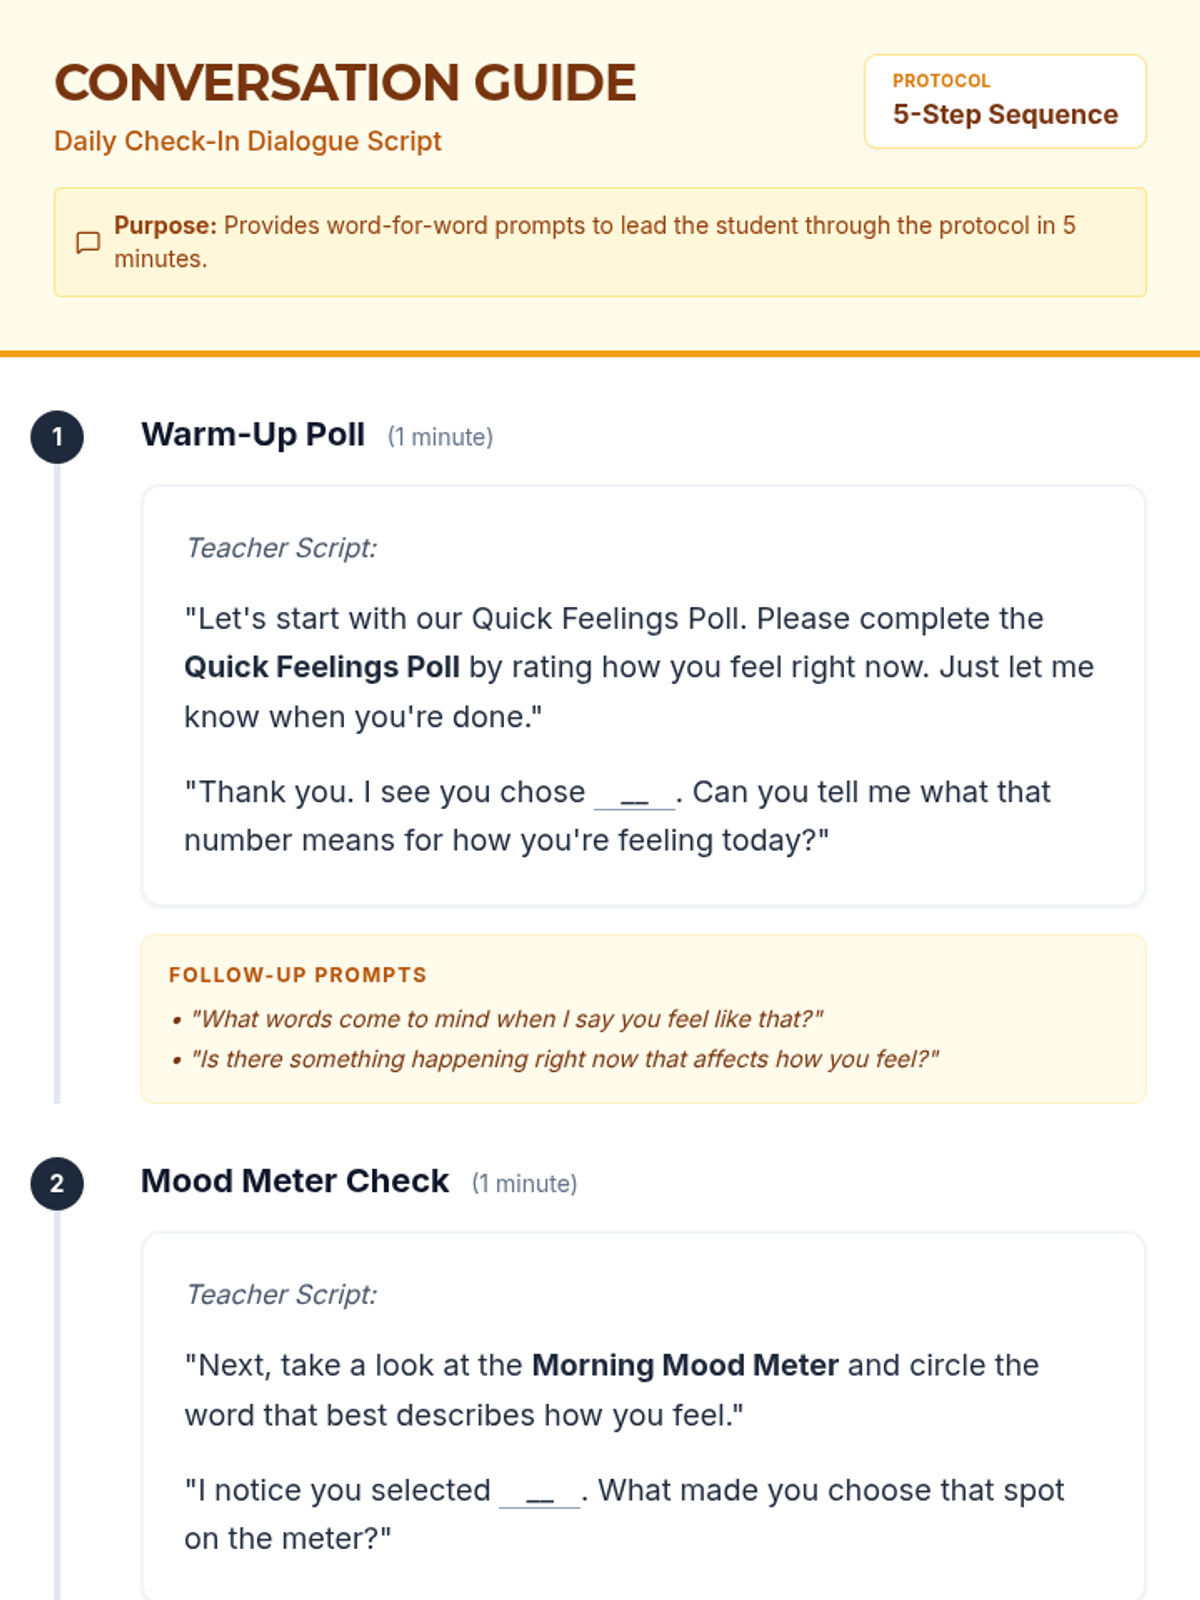Select the step 2 numbered circle

tap(57, 1183)
